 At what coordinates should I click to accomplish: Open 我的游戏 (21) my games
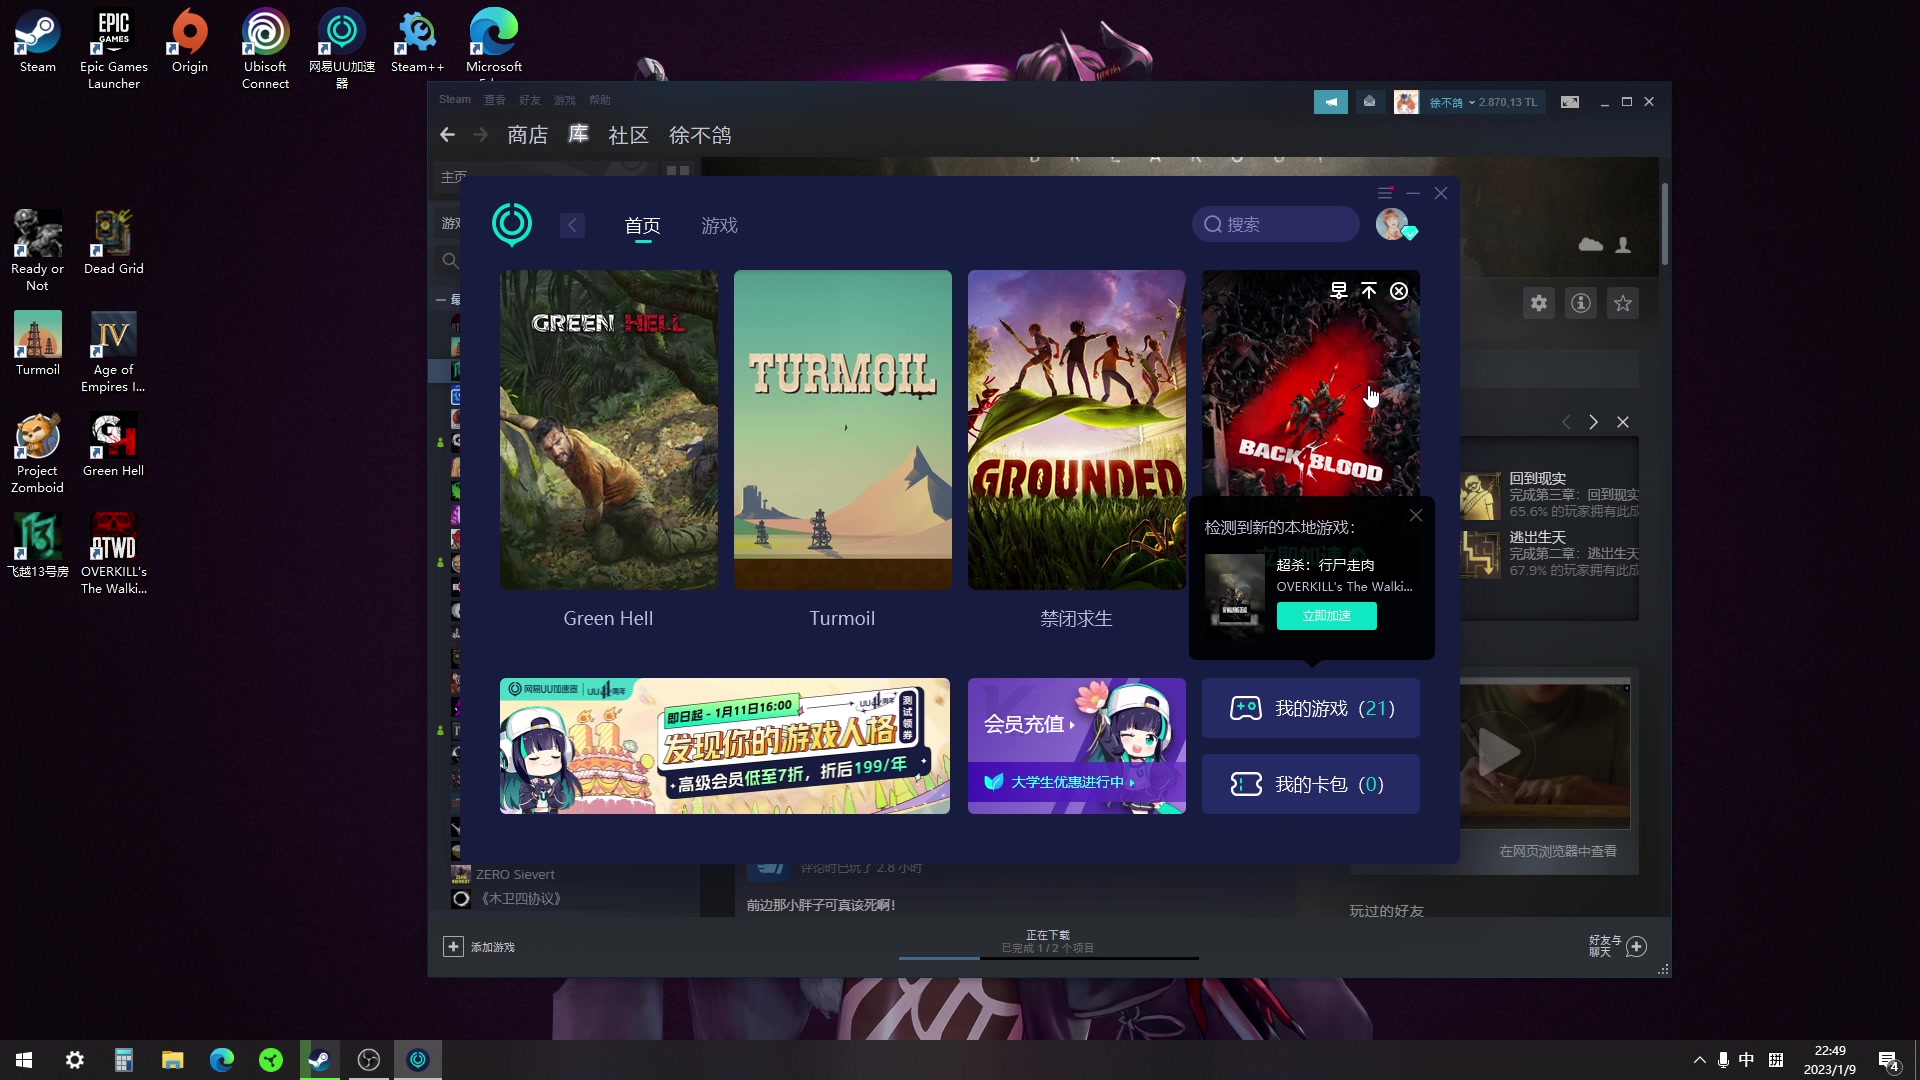click(x=1311, y=709)
